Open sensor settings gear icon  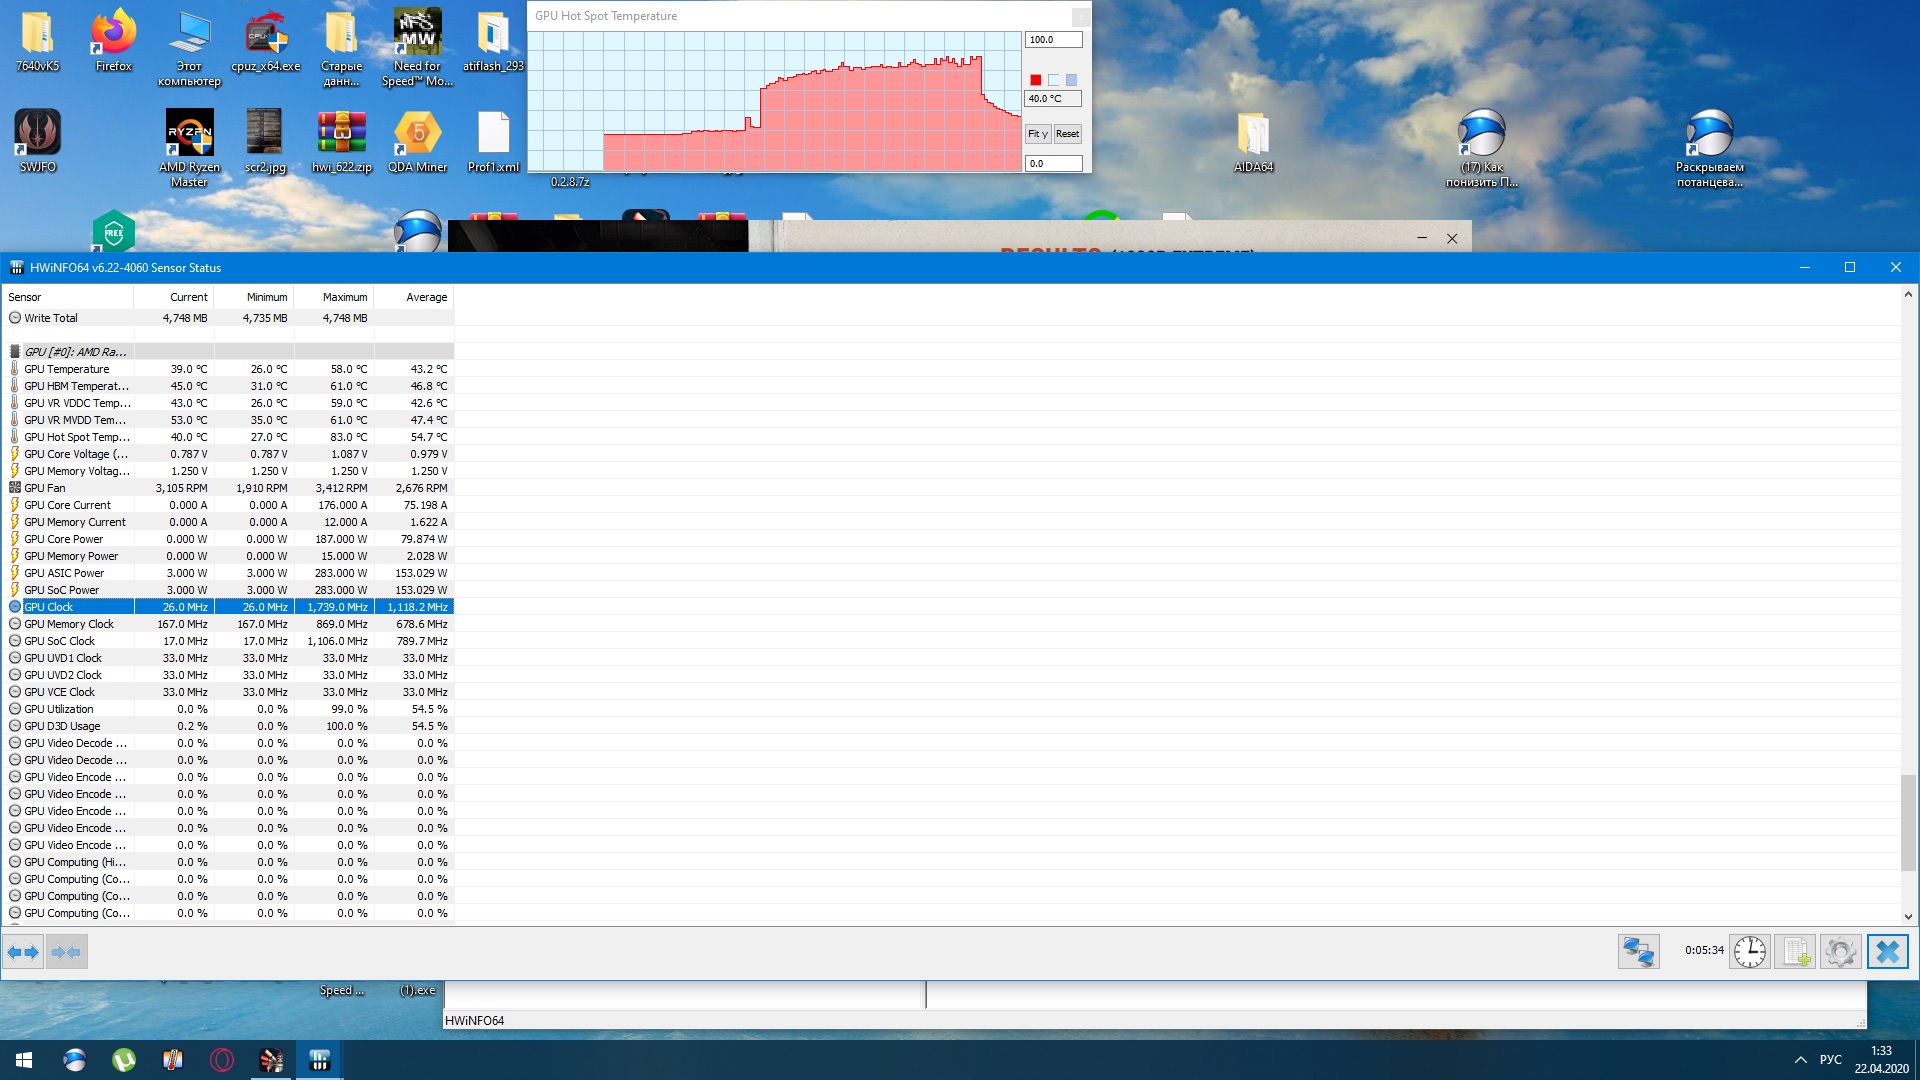[x=1840, y=951]
